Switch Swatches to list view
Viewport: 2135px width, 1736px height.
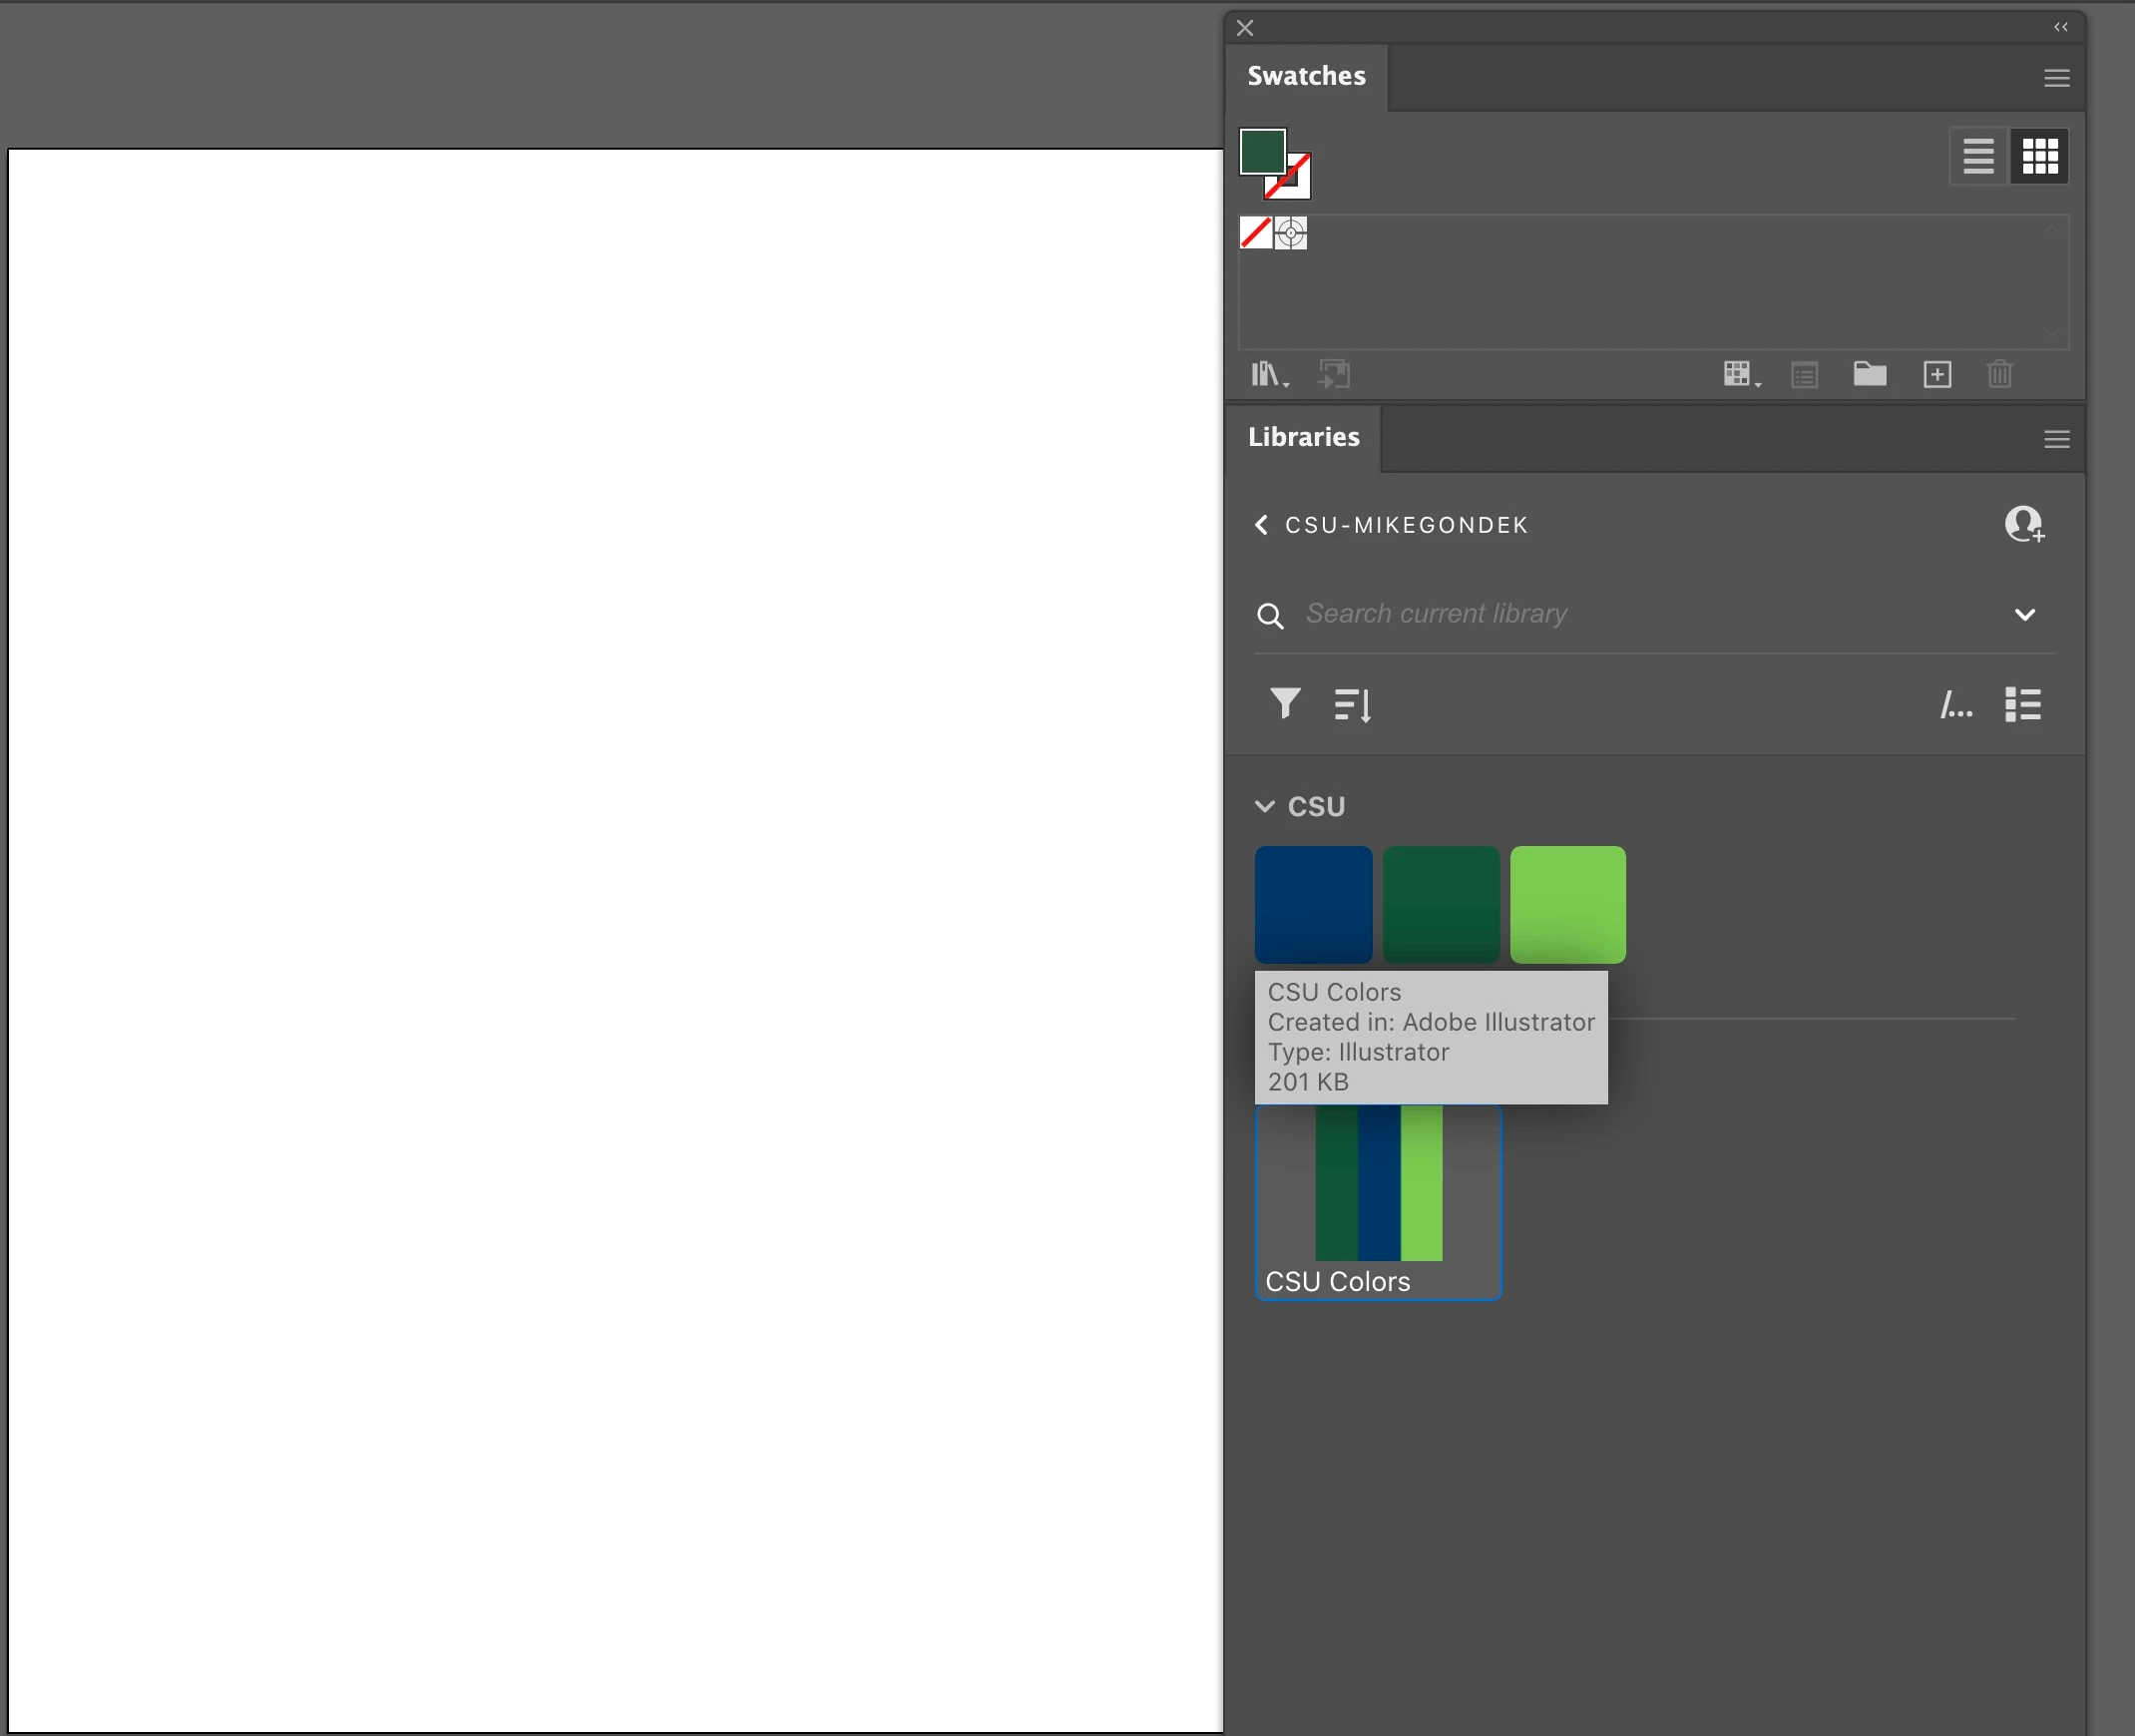(x=1978, y=156)
